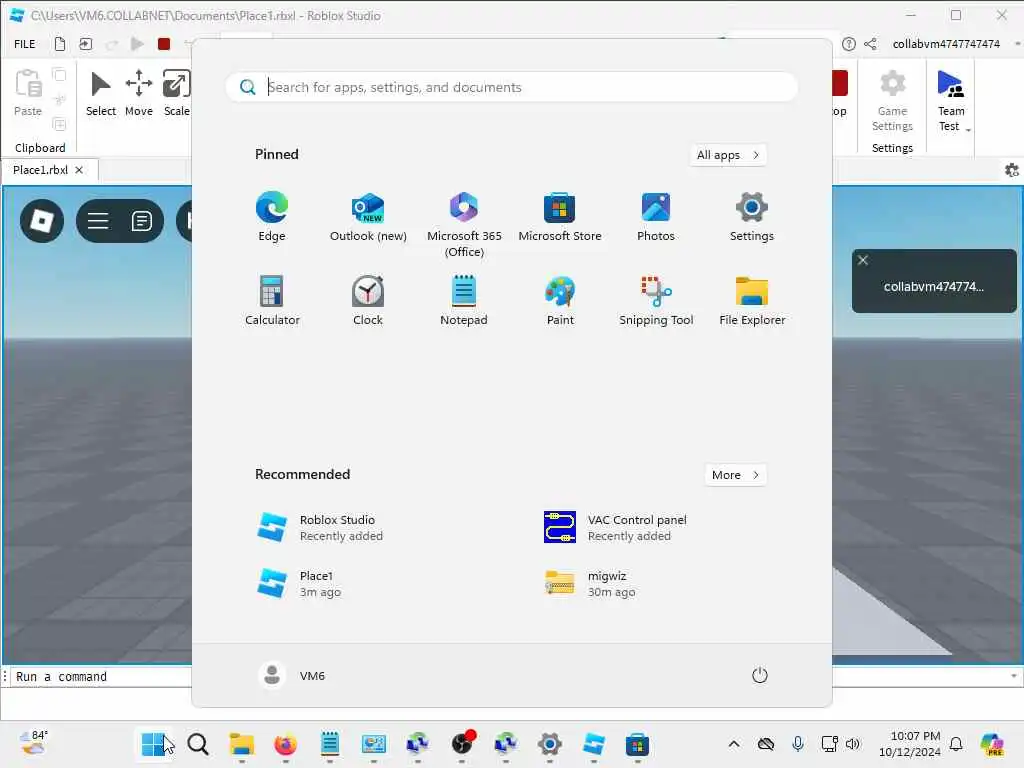Open the notifications bell
Screen dimensions: 1024x768
pyautogui.click(x=956, y=744)
